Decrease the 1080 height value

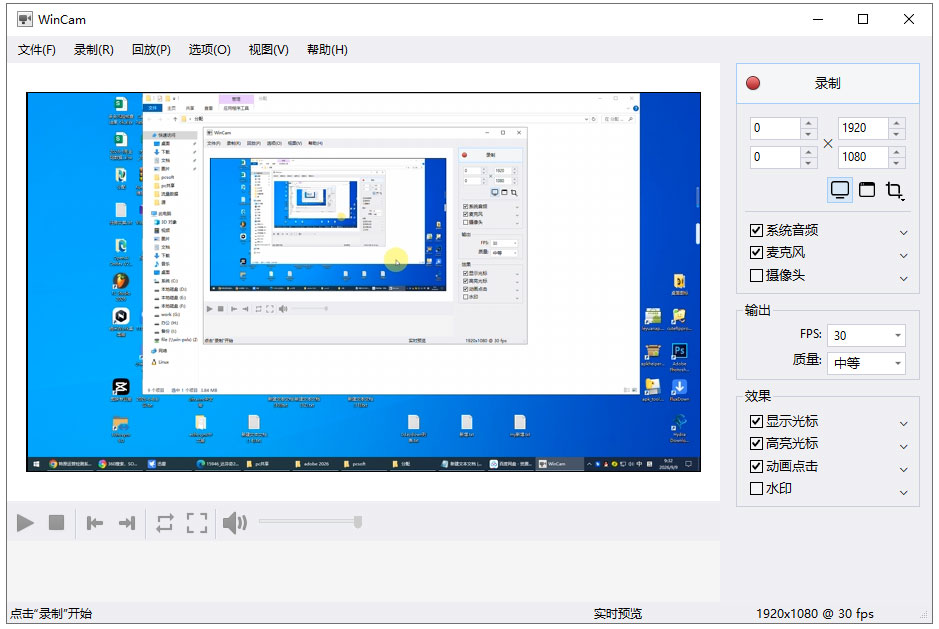point(896,163)
